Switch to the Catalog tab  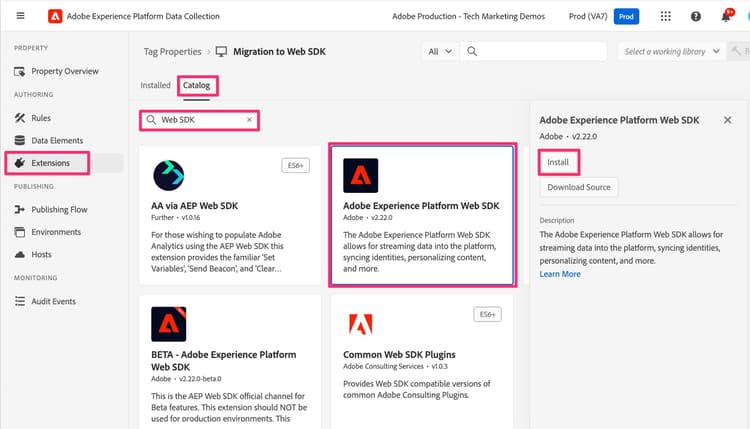pyautogui.click(x=196, y=86)
